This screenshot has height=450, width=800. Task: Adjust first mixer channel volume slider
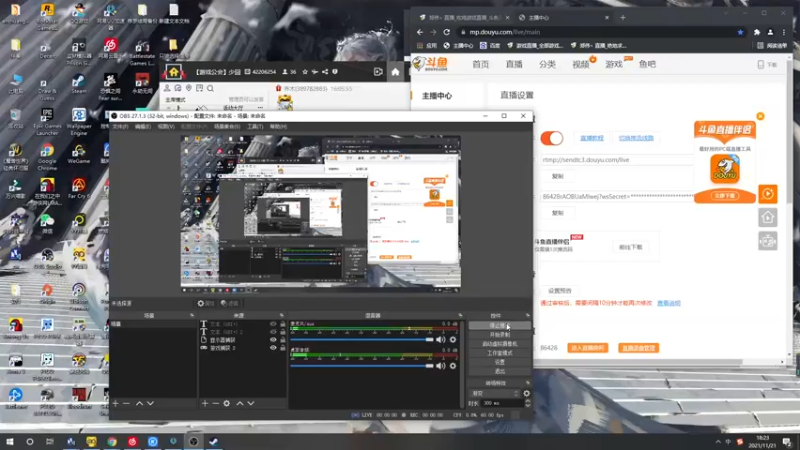click(362, 340)
